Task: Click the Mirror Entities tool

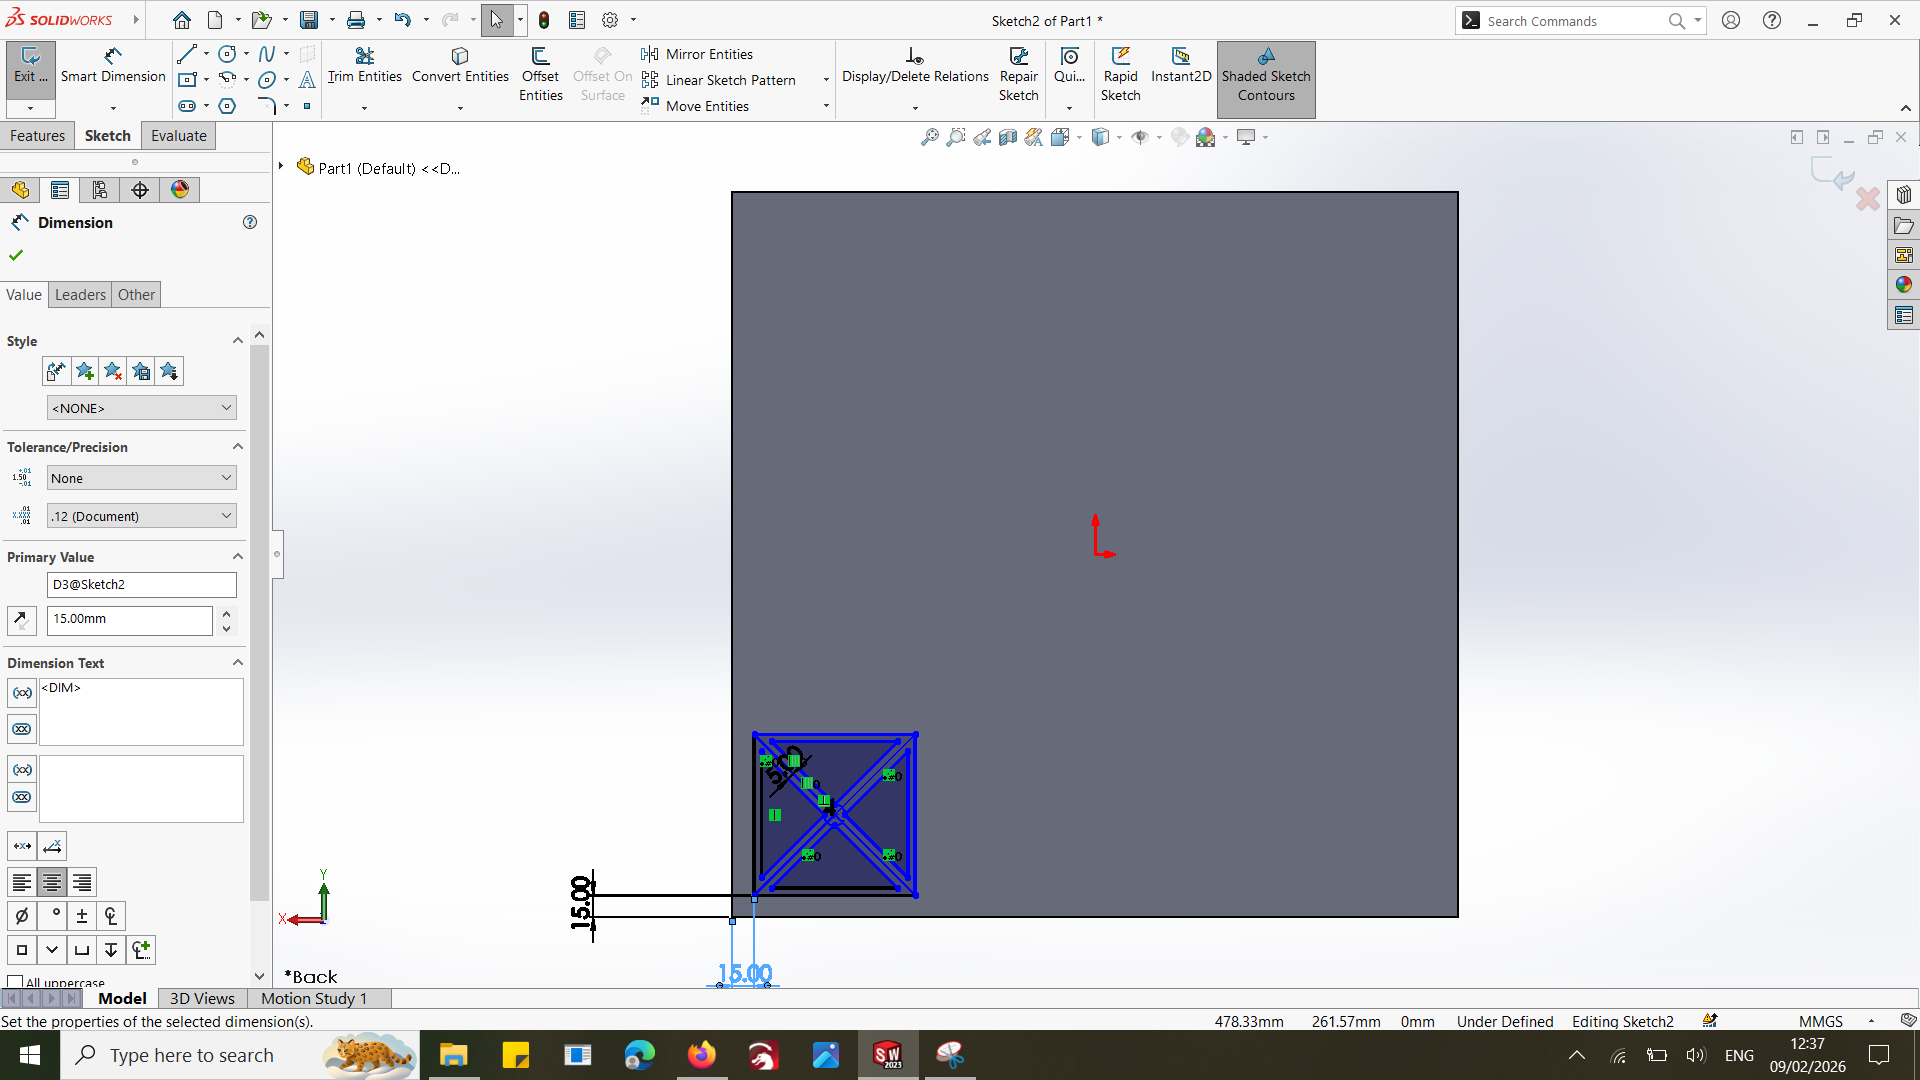Action: (709, 54)
